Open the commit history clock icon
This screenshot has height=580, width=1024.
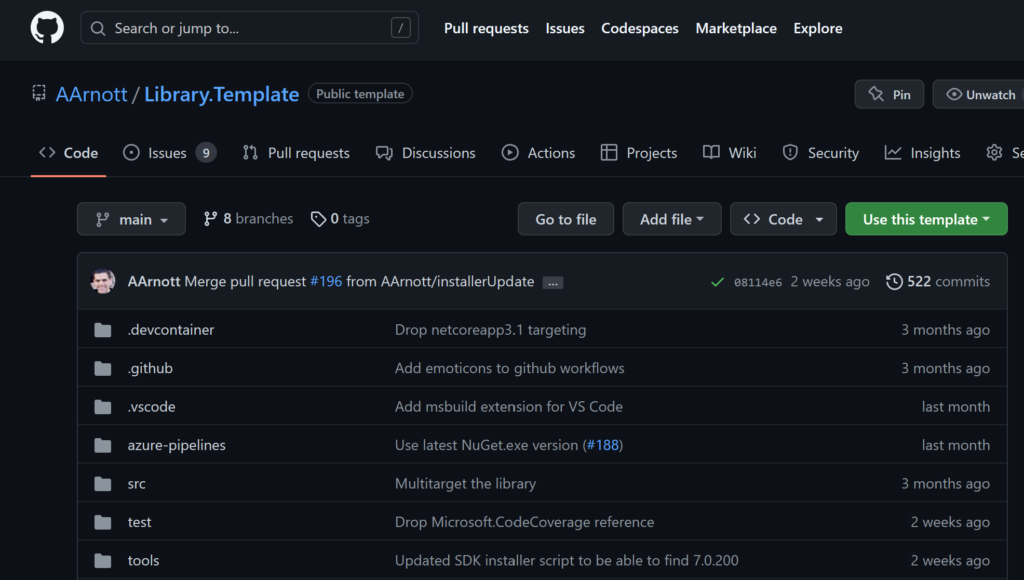point(895,281)
